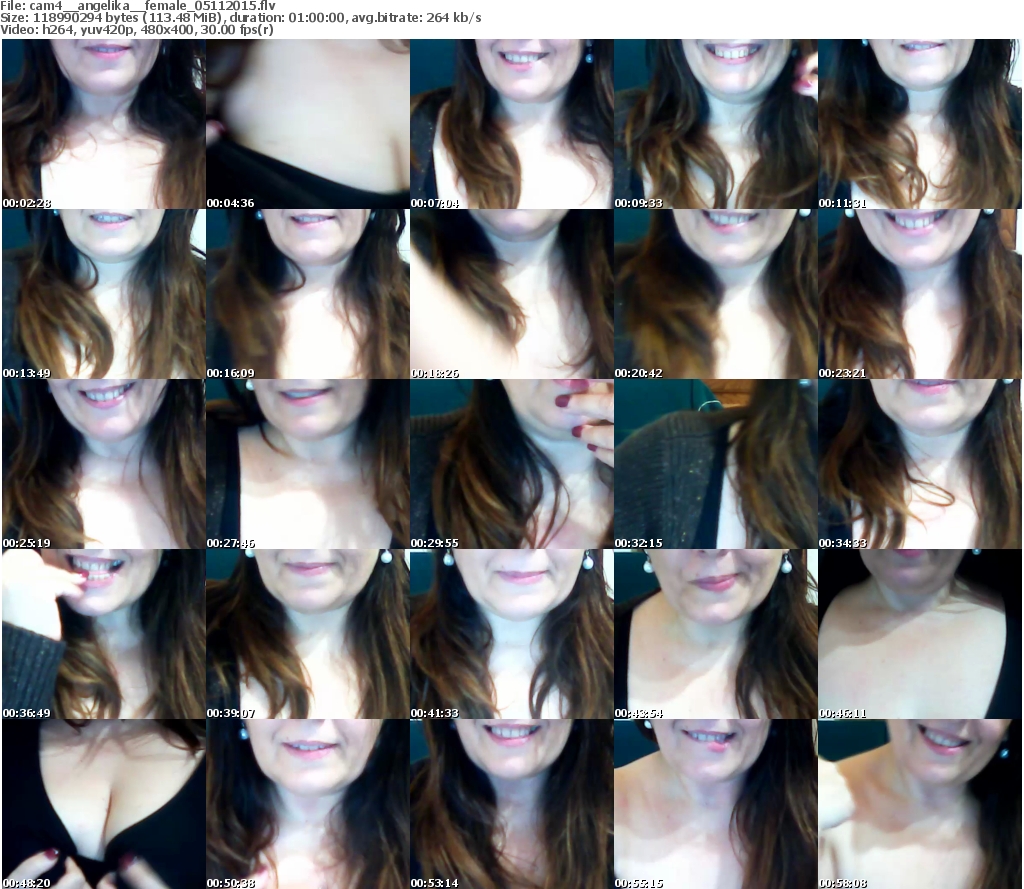
Task: Choose the thumbnail at 00:43:54
Action: 715,634
